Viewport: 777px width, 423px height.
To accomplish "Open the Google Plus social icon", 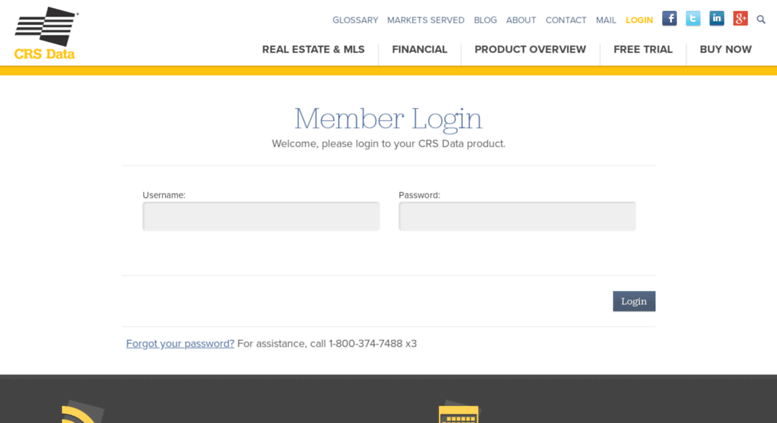I will pyautogui.click(x=740, y=19).
